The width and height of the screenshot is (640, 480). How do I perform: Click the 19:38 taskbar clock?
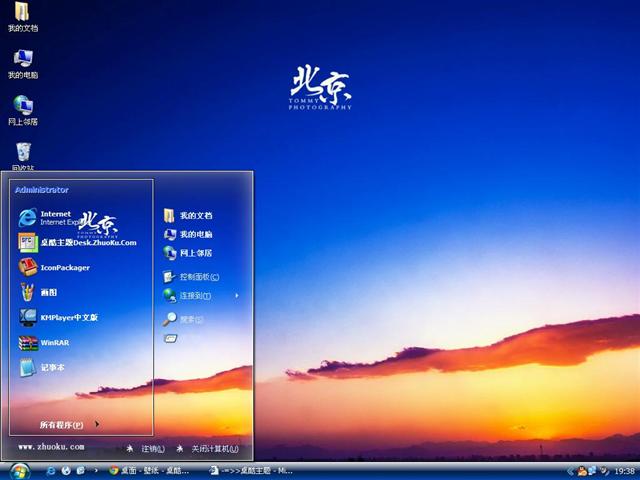[x=624, y=472]
